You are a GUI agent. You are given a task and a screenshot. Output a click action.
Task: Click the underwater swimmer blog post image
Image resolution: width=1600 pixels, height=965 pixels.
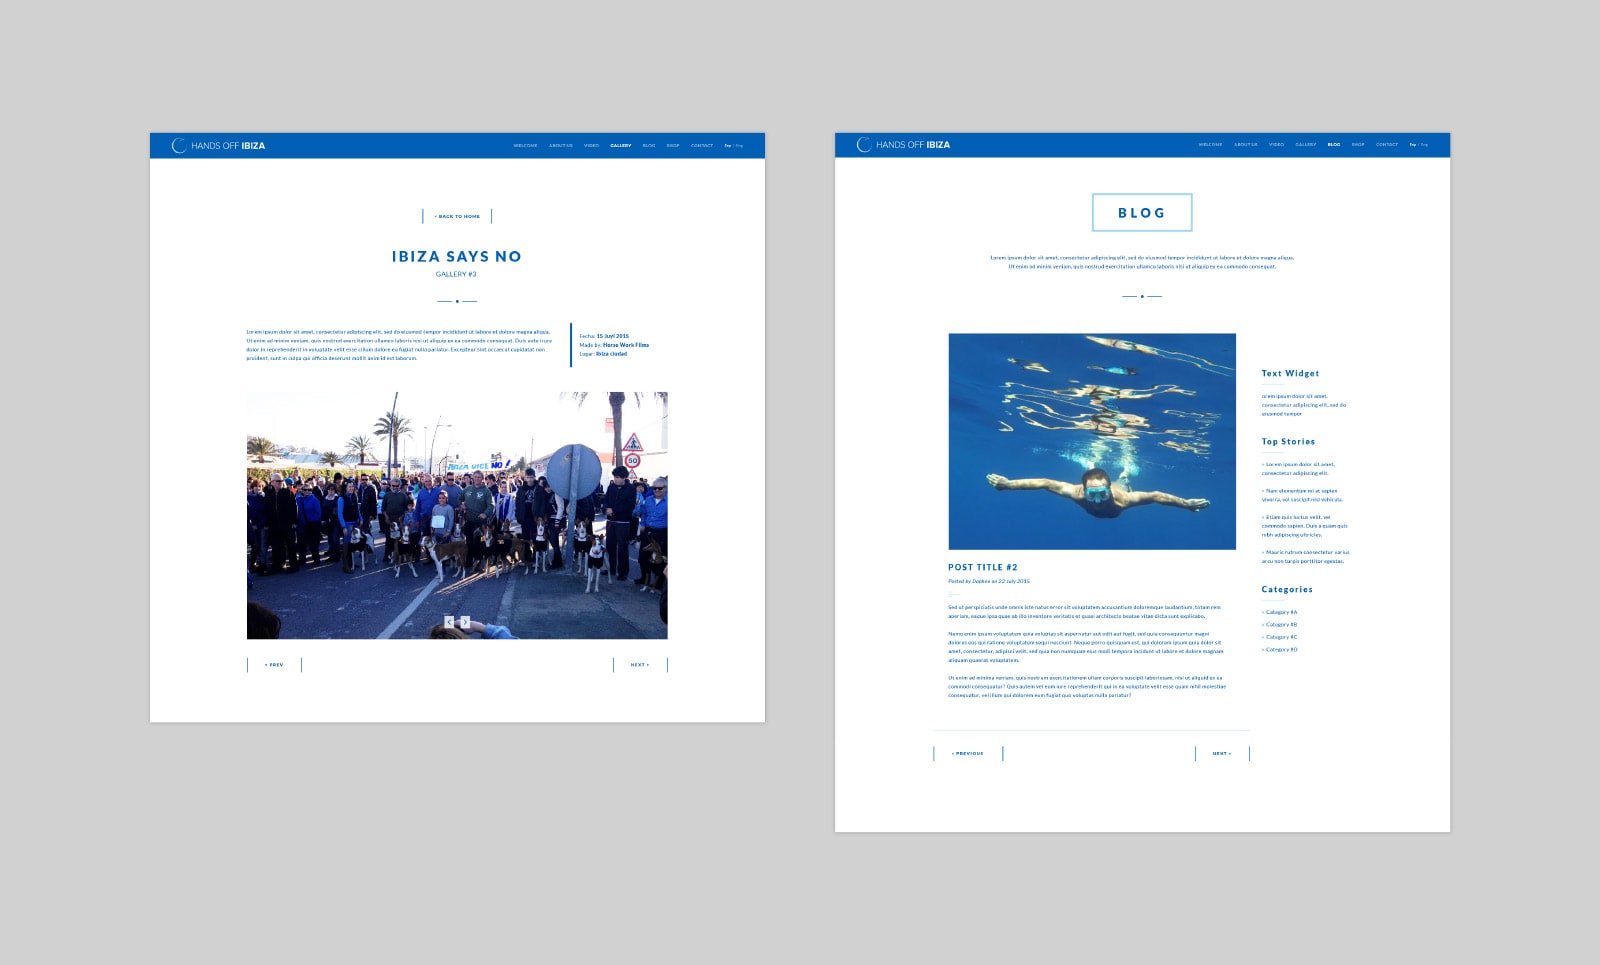[x=1091, y=441]
